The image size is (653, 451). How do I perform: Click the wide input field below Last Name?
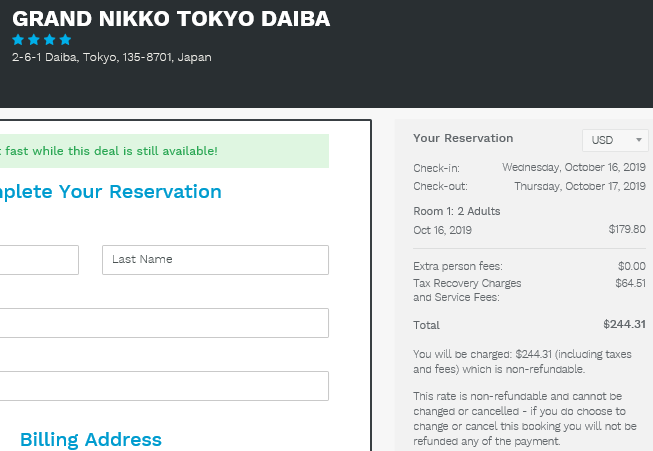pyautogui.click(x=164, y=323)
